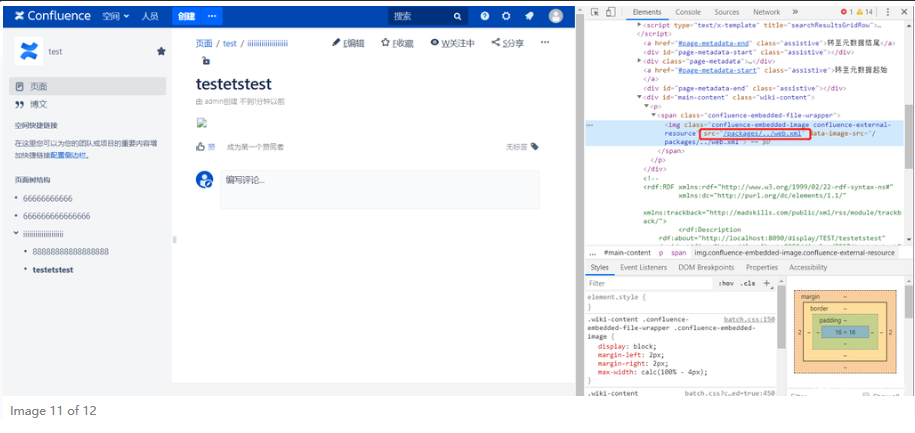Click the sidebar collapse handle
Viewport: 915px width, 433px height.
[174, 239]
